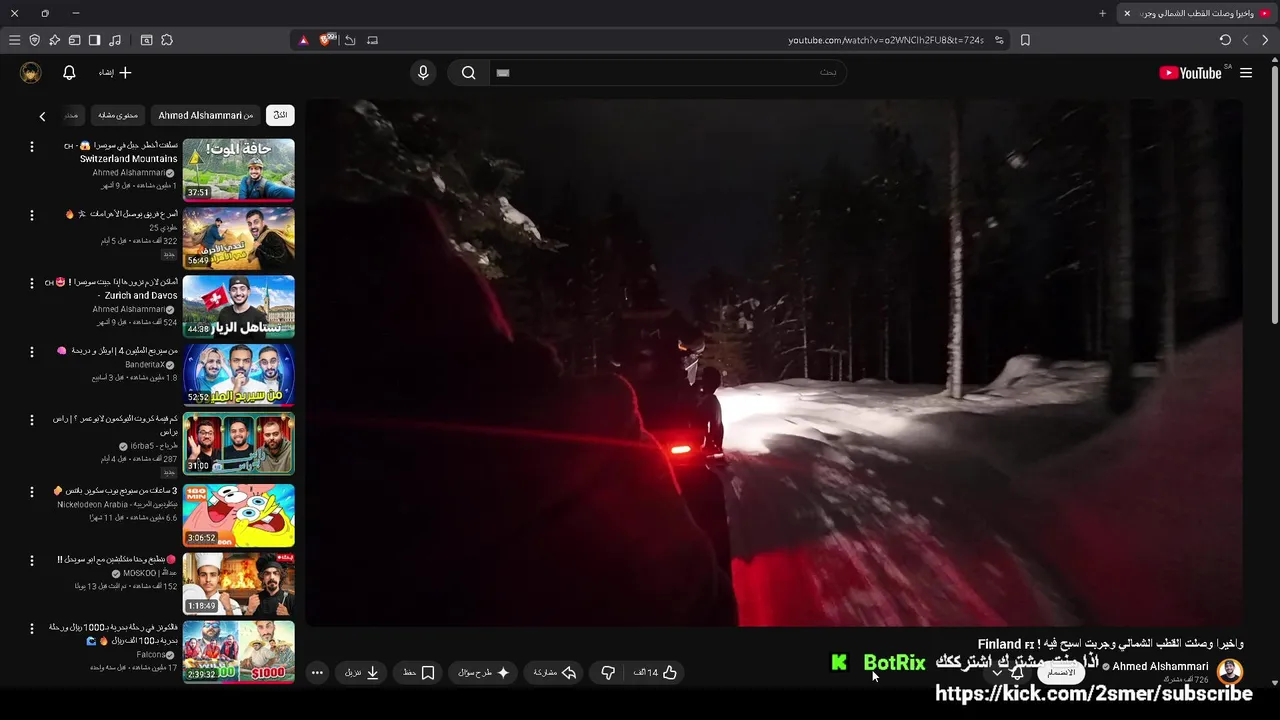Image resolution: width=1280 pixels, height=720 pixels.
Task: Open the 56:49 pyramids challenge video thumbnail
Action: coord(238,238)
